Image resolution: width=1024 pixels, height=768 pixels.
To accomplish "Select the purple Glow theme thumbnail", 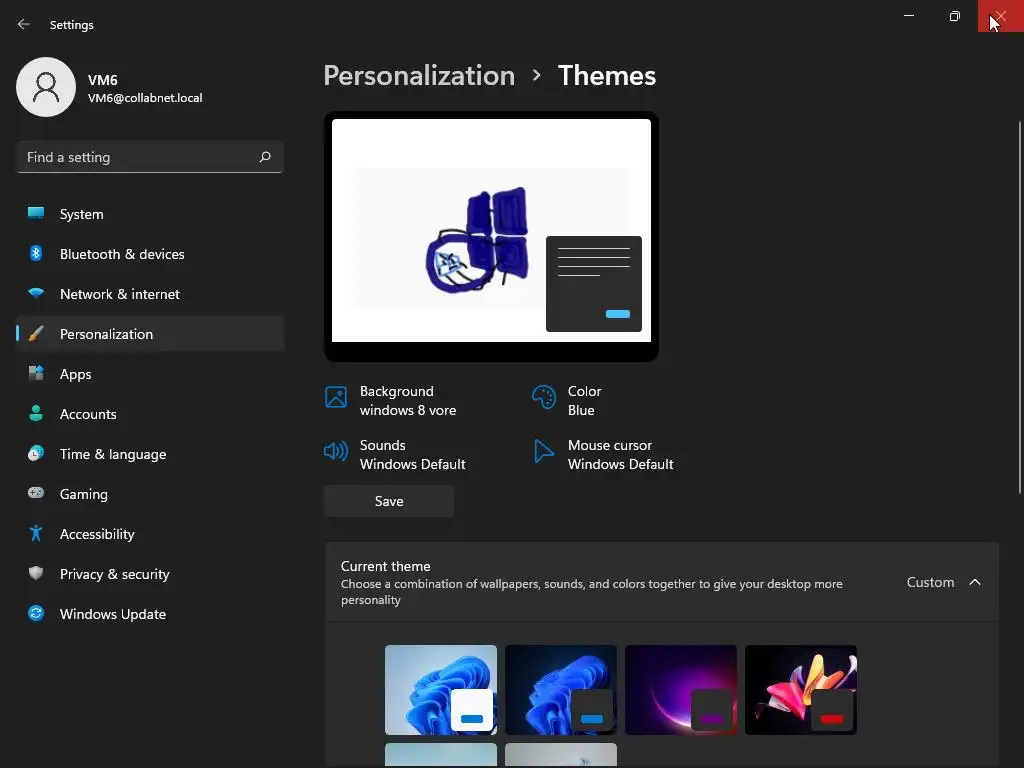I will pos(681,690).
